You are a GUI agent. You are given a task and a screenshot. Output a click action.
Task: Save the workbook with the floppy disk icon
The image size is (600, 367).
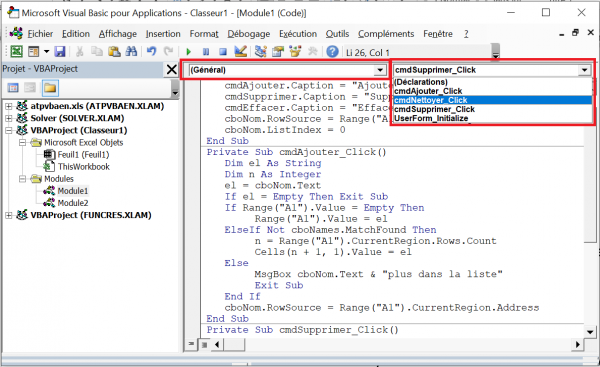pyautogui.click(x=60, y=51)
